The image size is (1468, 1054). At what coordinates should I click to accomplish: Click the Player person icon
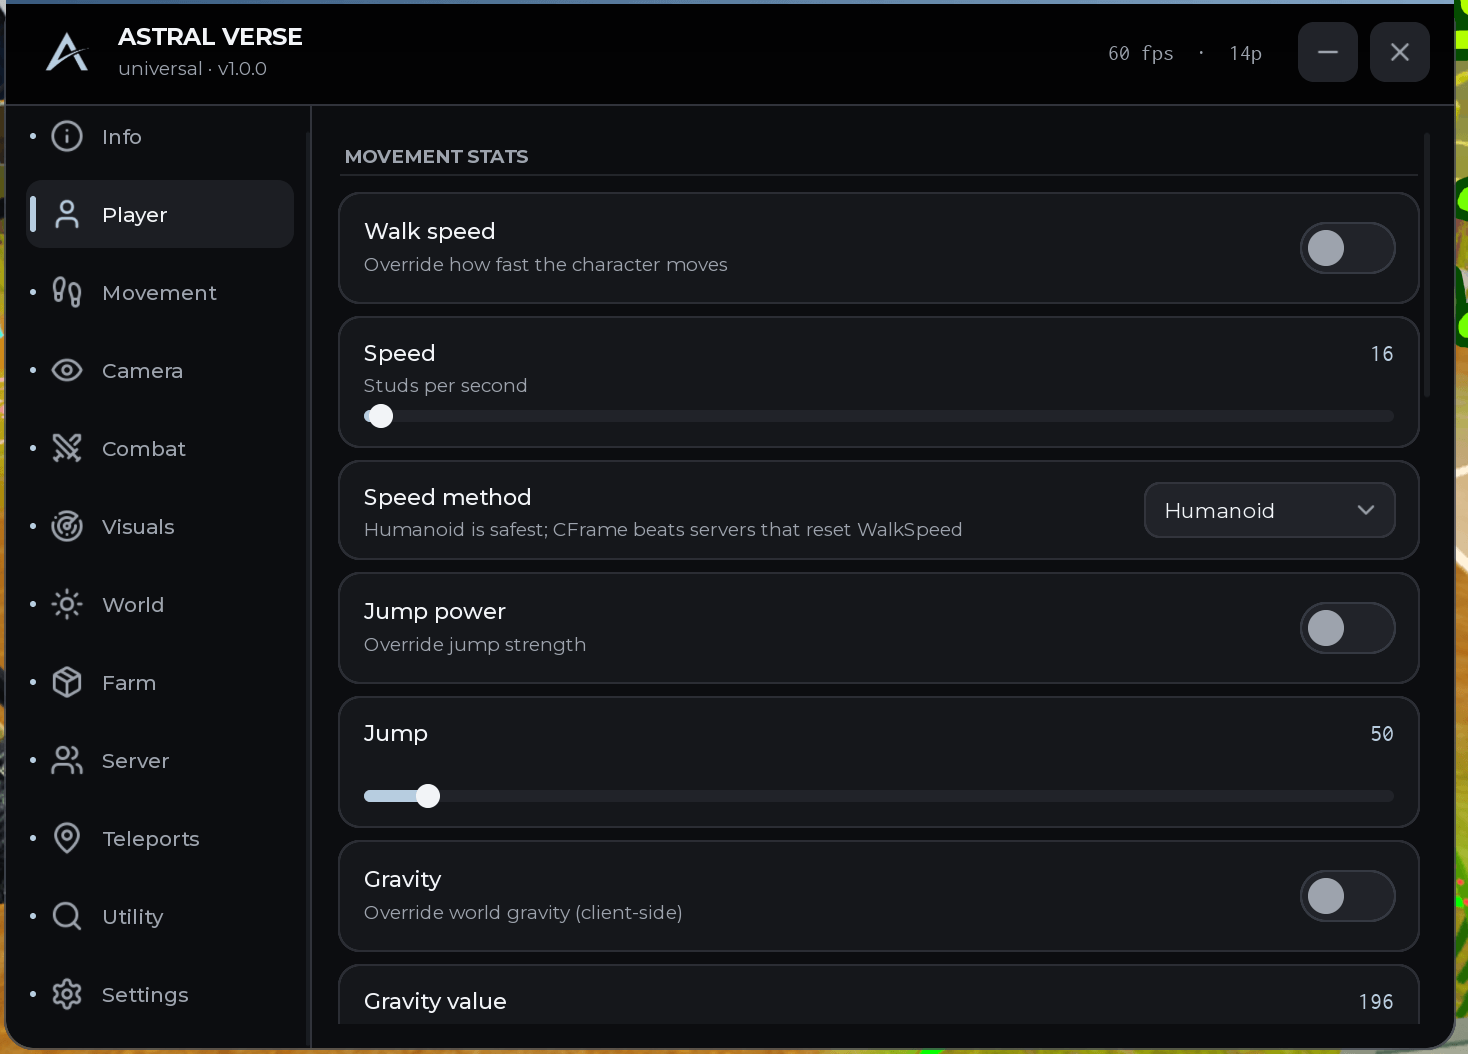(67, 214)
